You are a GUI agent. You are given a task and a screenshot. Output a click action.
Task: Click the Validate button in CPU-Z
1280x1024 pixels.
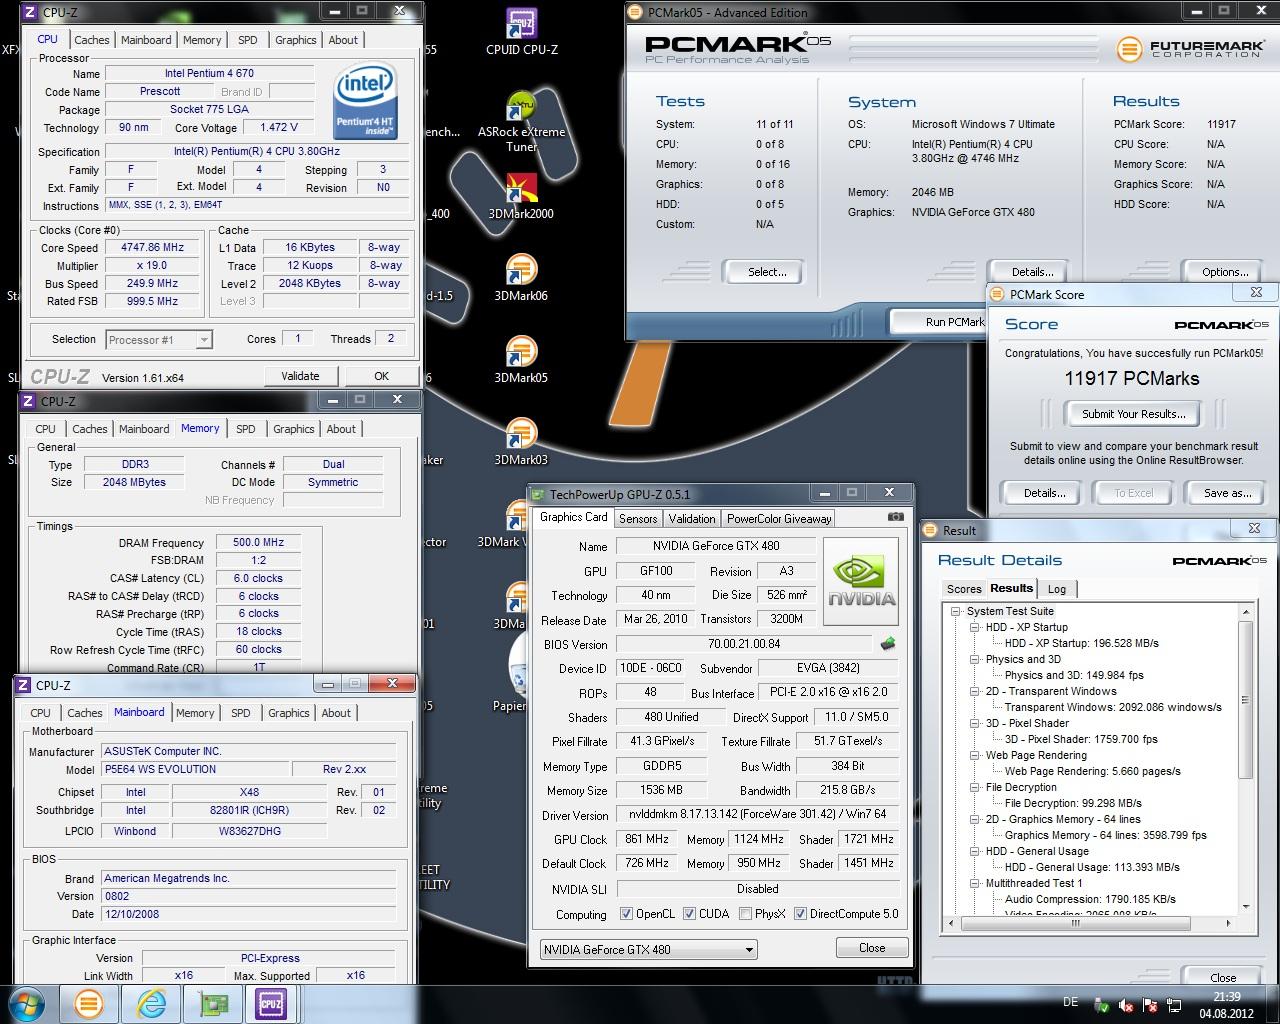300,376
